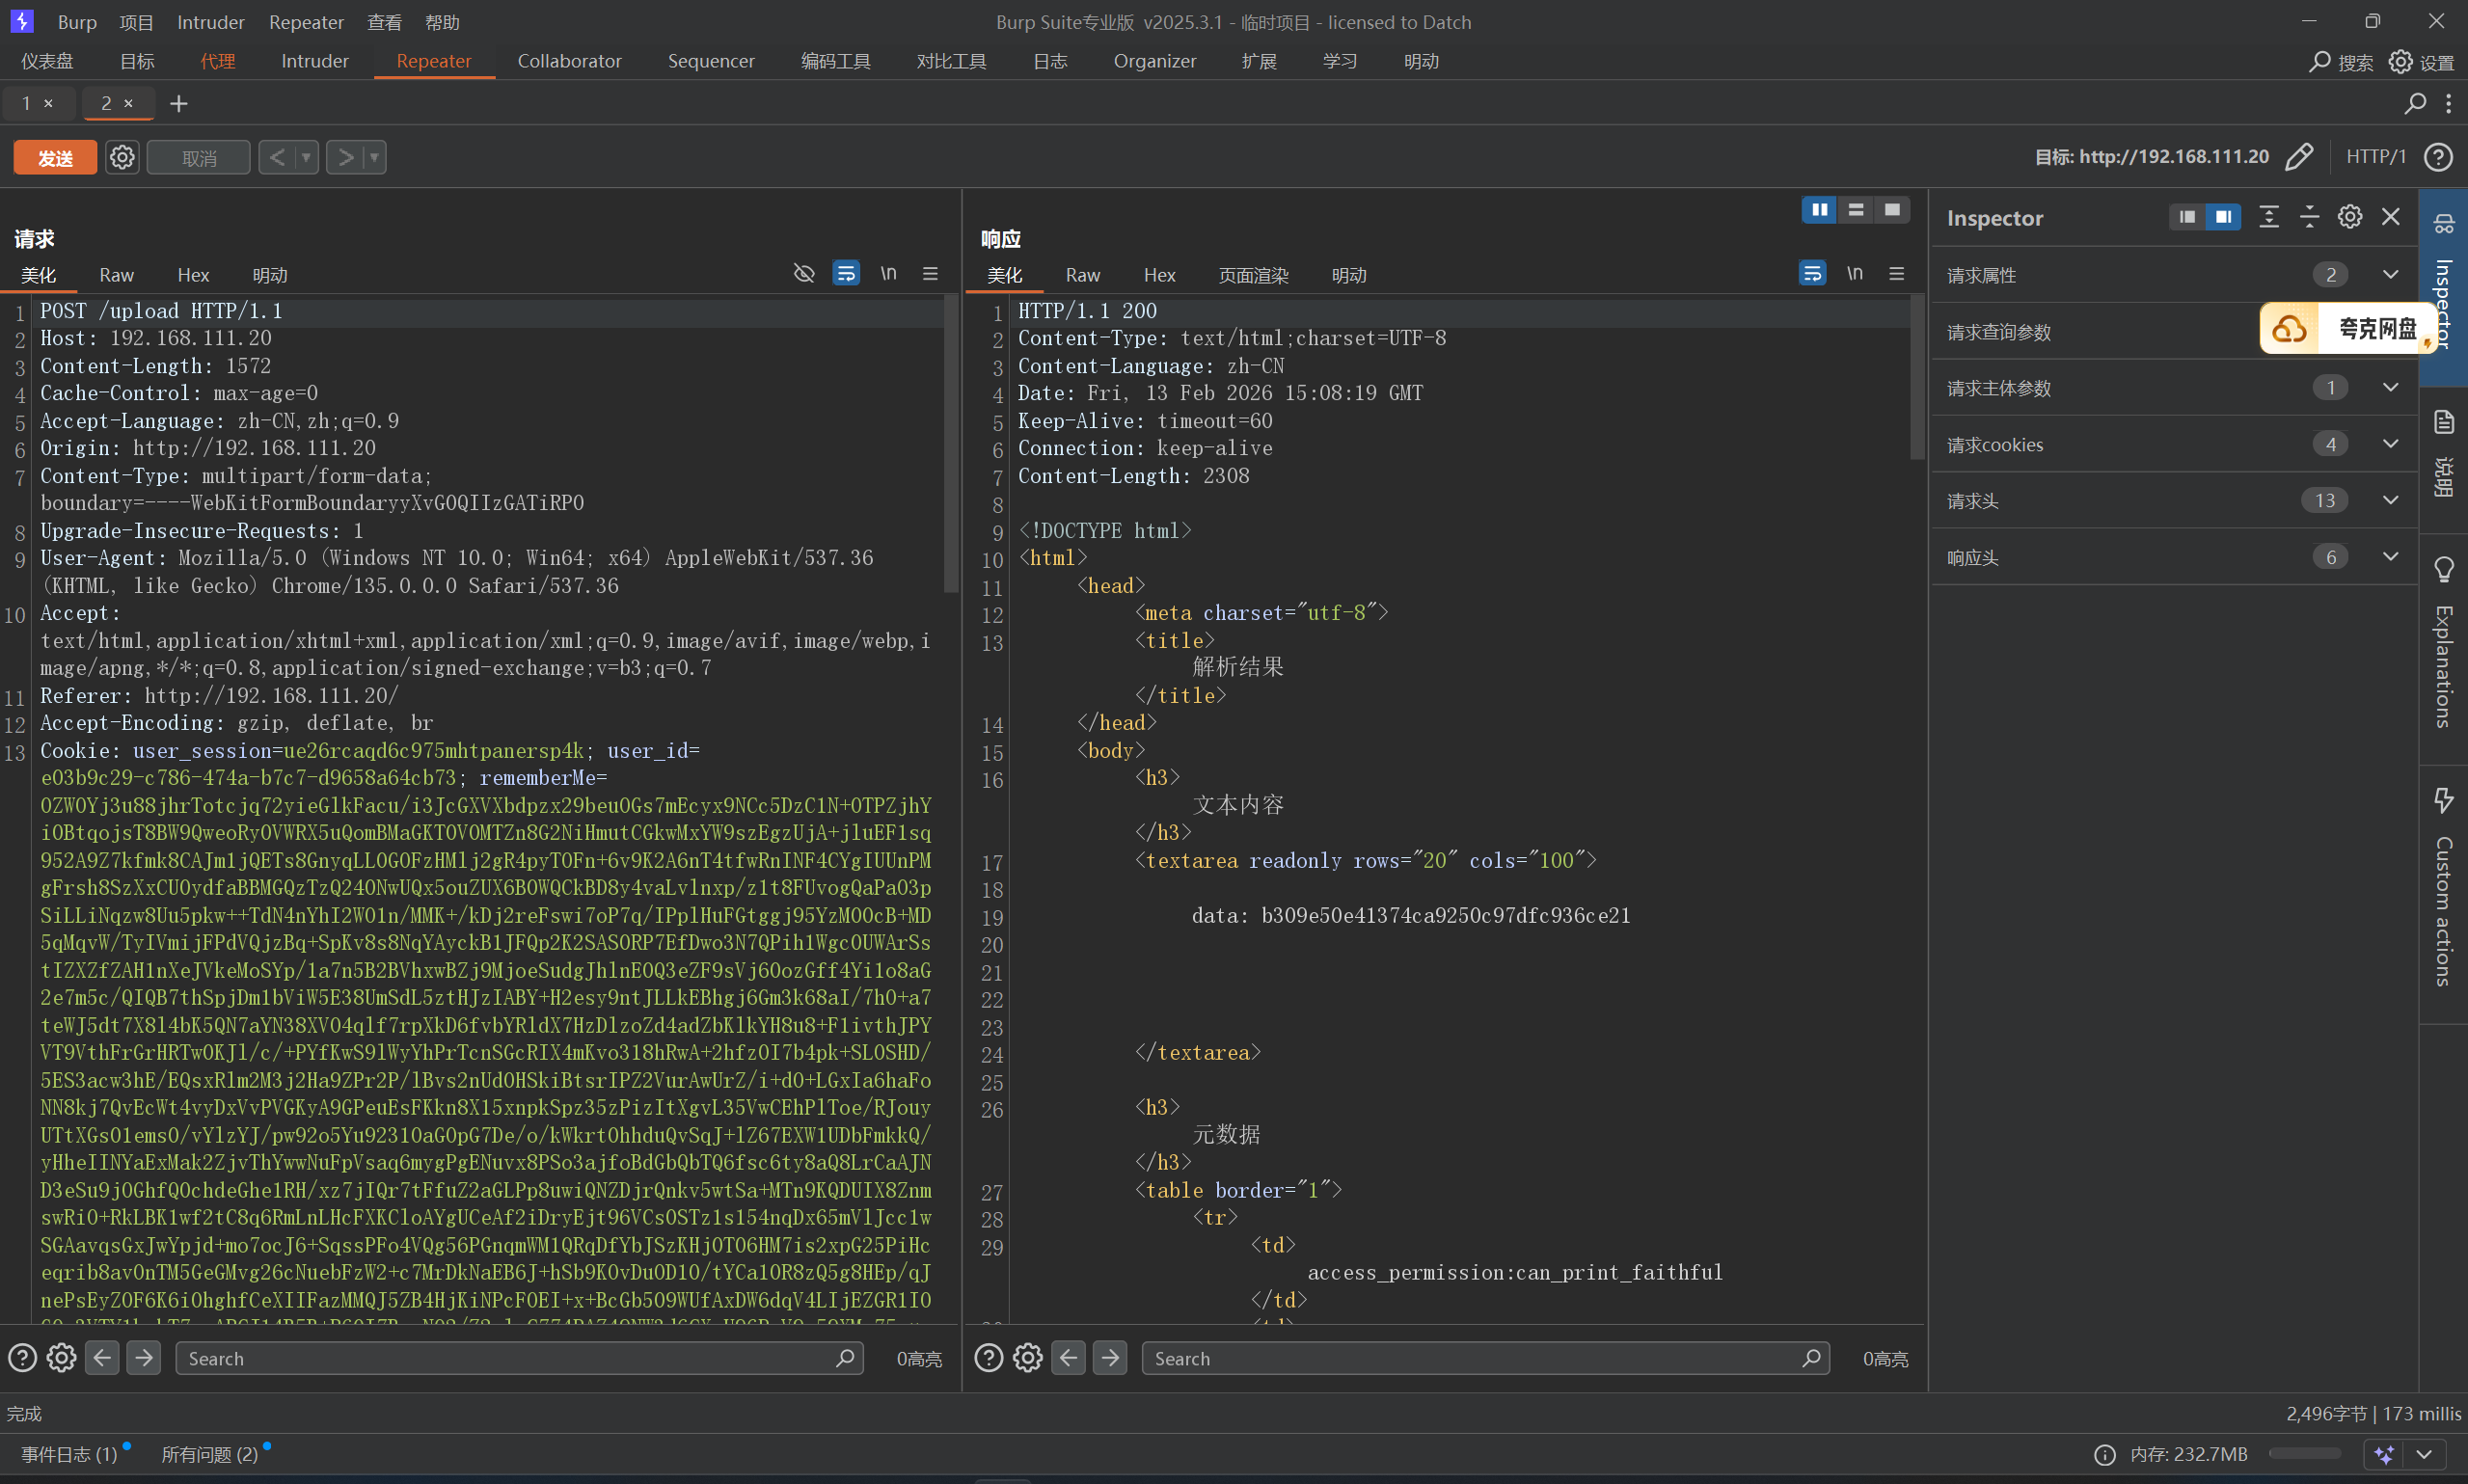Open Inspector settings gear icon

(2349, 217)
